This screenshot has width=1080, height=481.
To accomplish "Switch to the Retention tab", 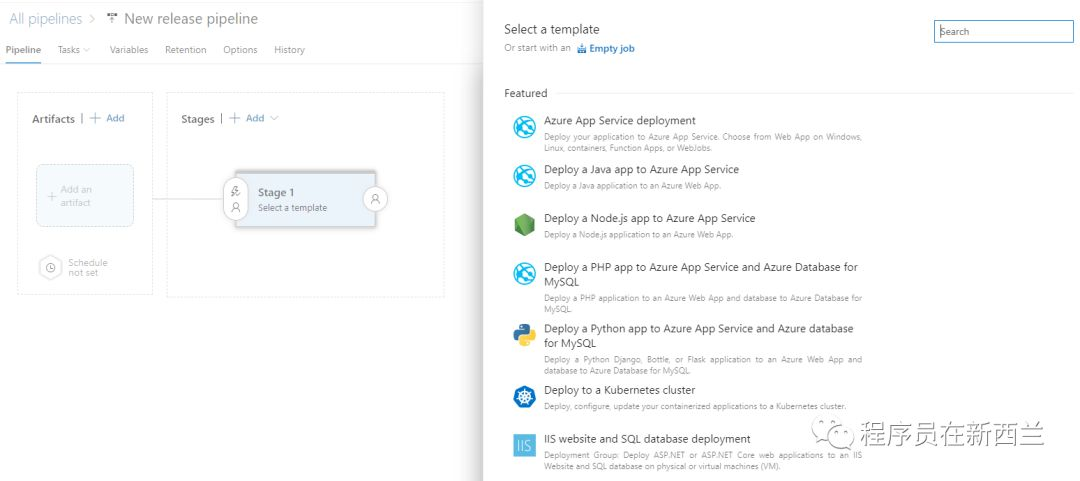I will tap(186, 50).
